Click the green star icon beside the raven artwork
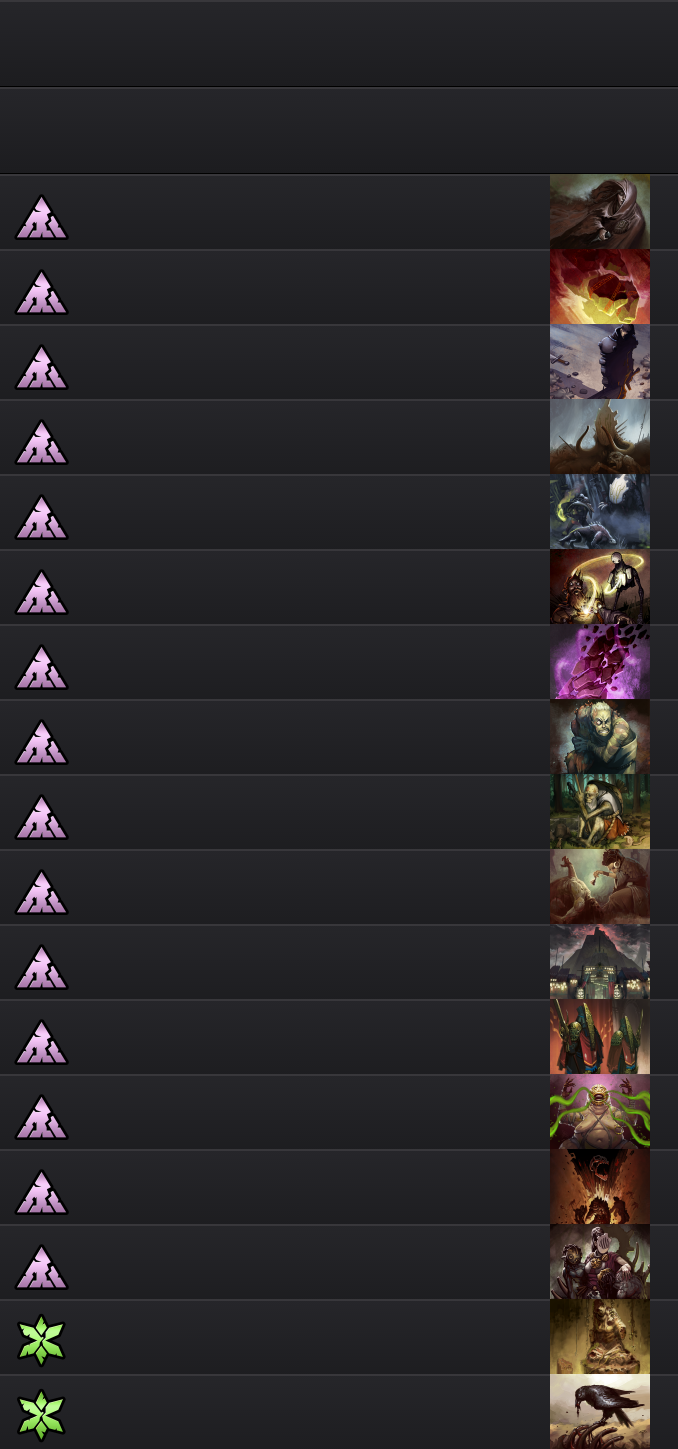The height and width of the screenshot is (1449, 678). [x=41, y=1417]
